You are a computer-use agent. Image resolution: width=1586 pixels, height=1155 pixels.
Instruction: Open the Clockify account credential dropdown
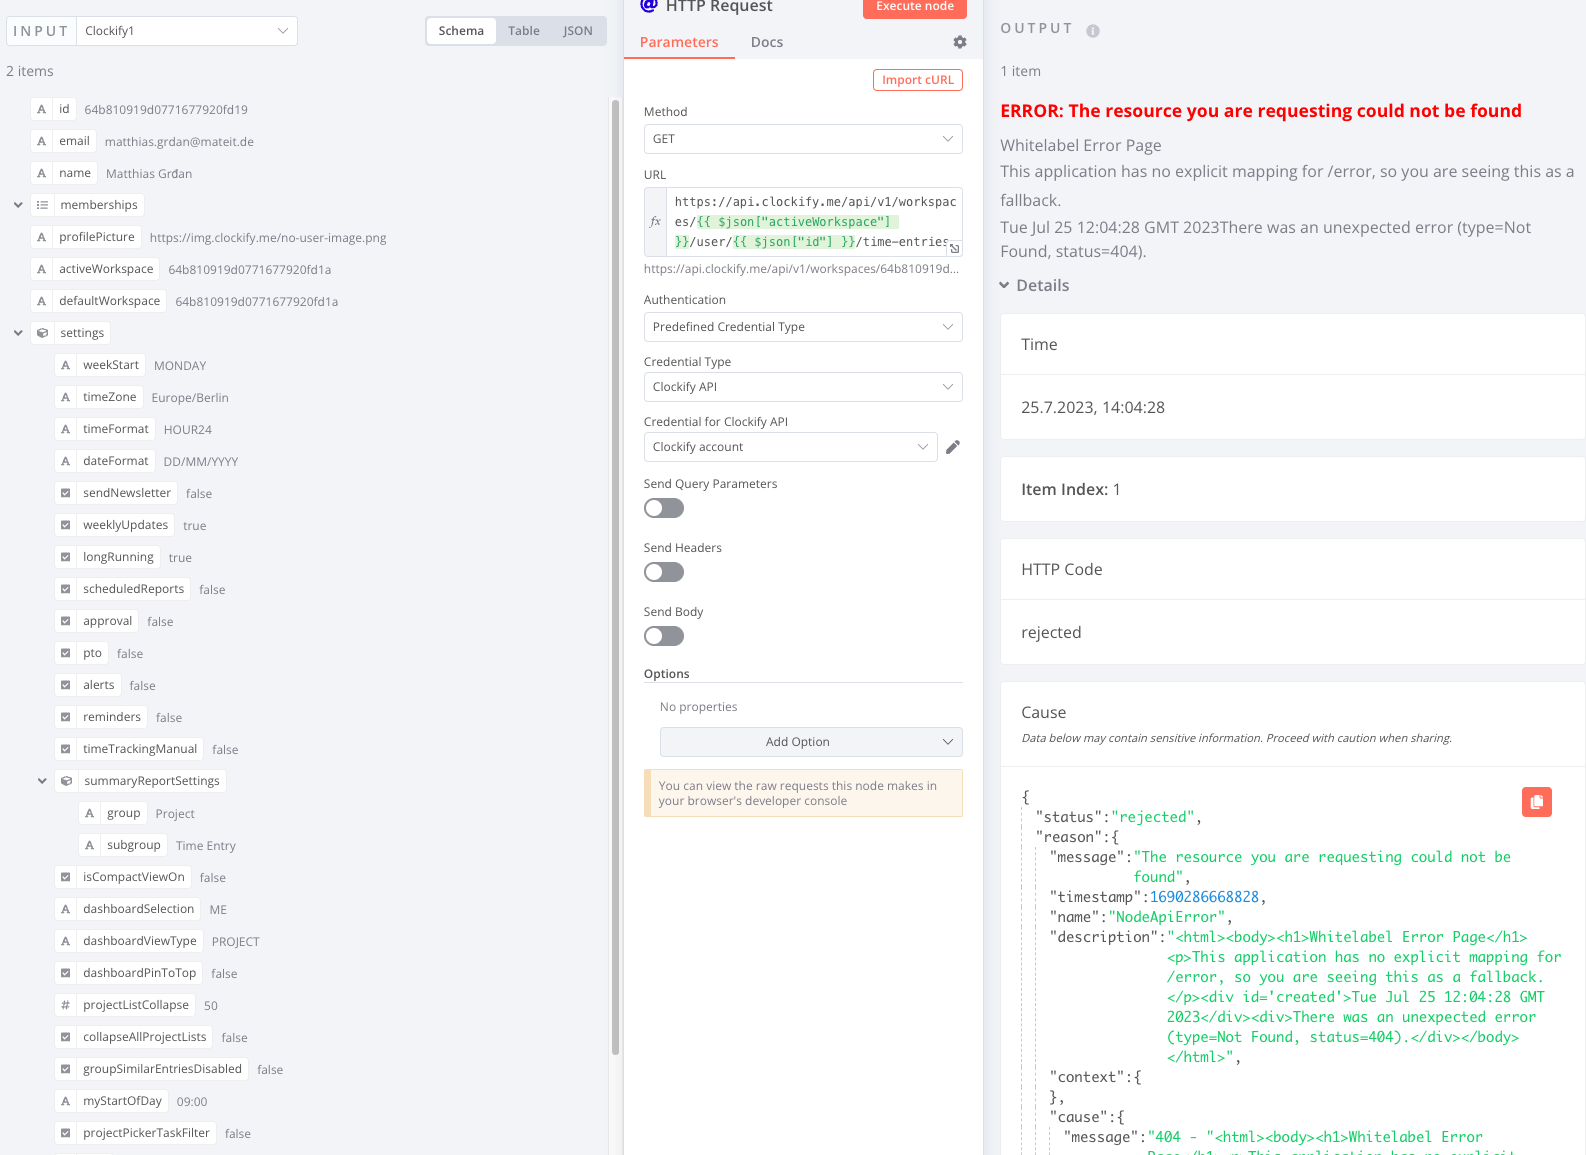[x=790, y=447]
